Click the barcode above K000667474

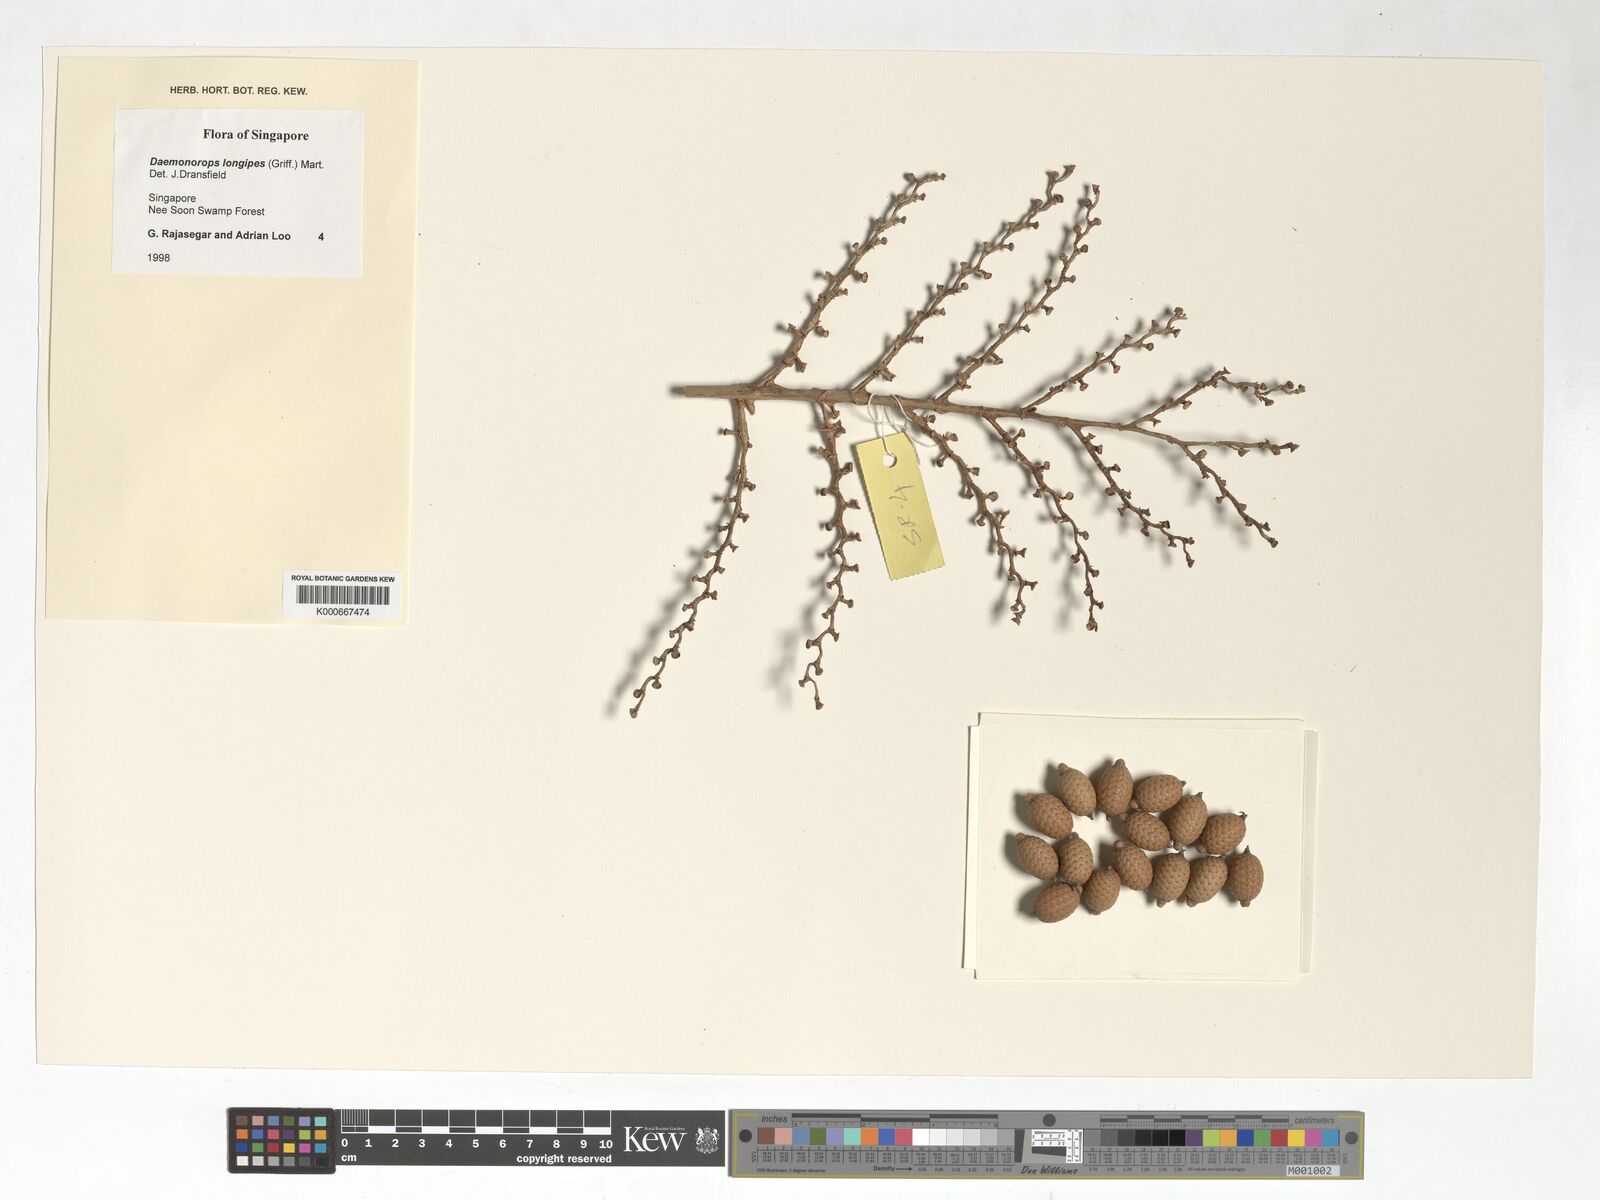tap(342, 596)
